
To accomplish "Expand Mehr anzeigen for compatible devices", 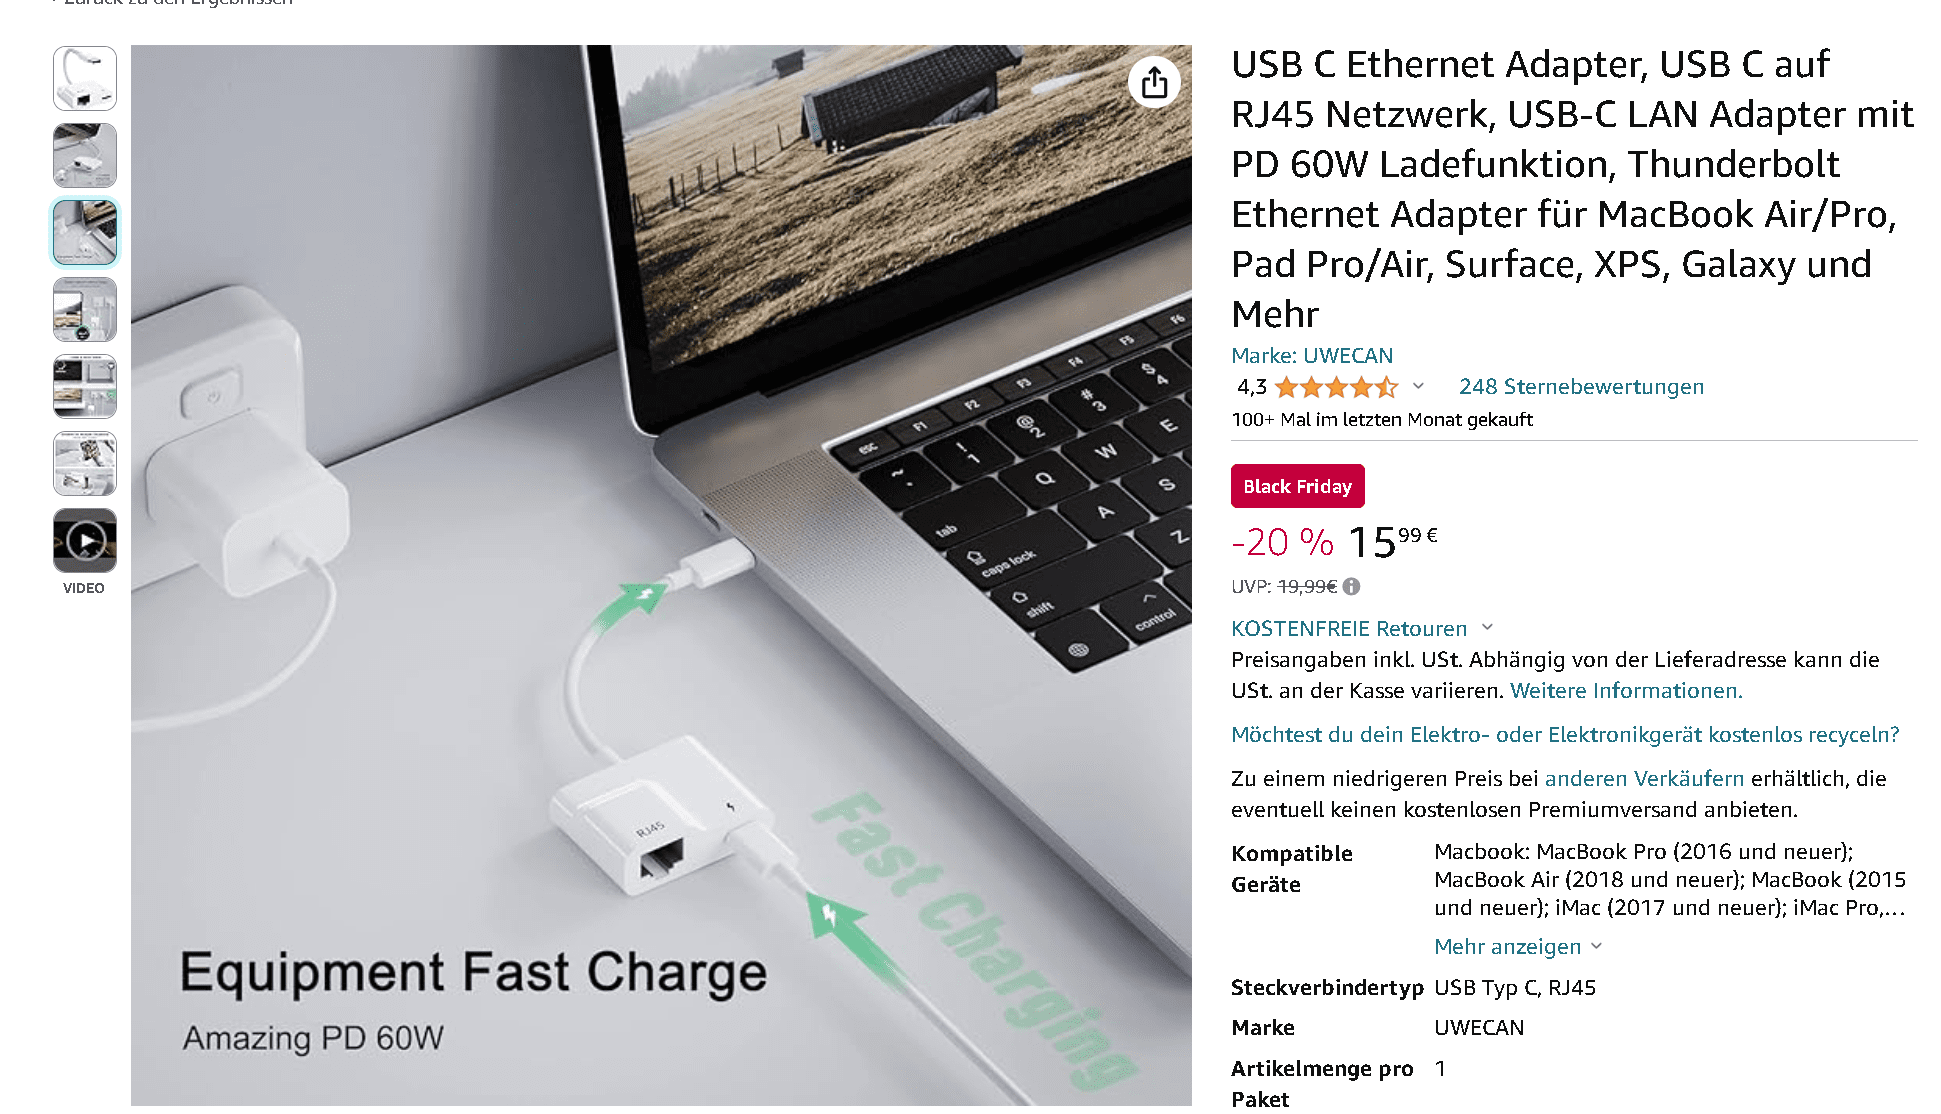I will 1518,946.
